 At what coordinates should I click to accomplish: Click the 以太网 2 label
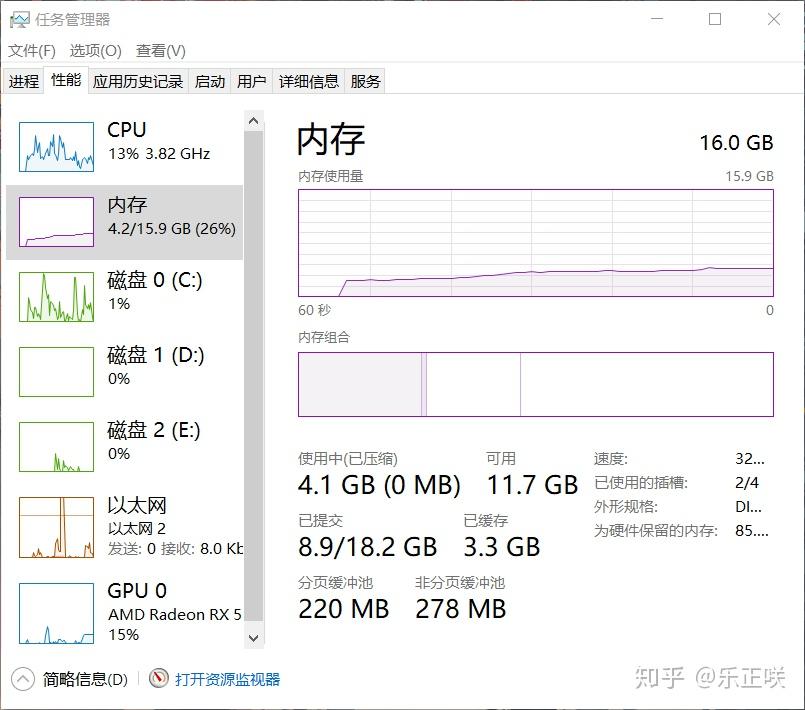coord(137,528)
